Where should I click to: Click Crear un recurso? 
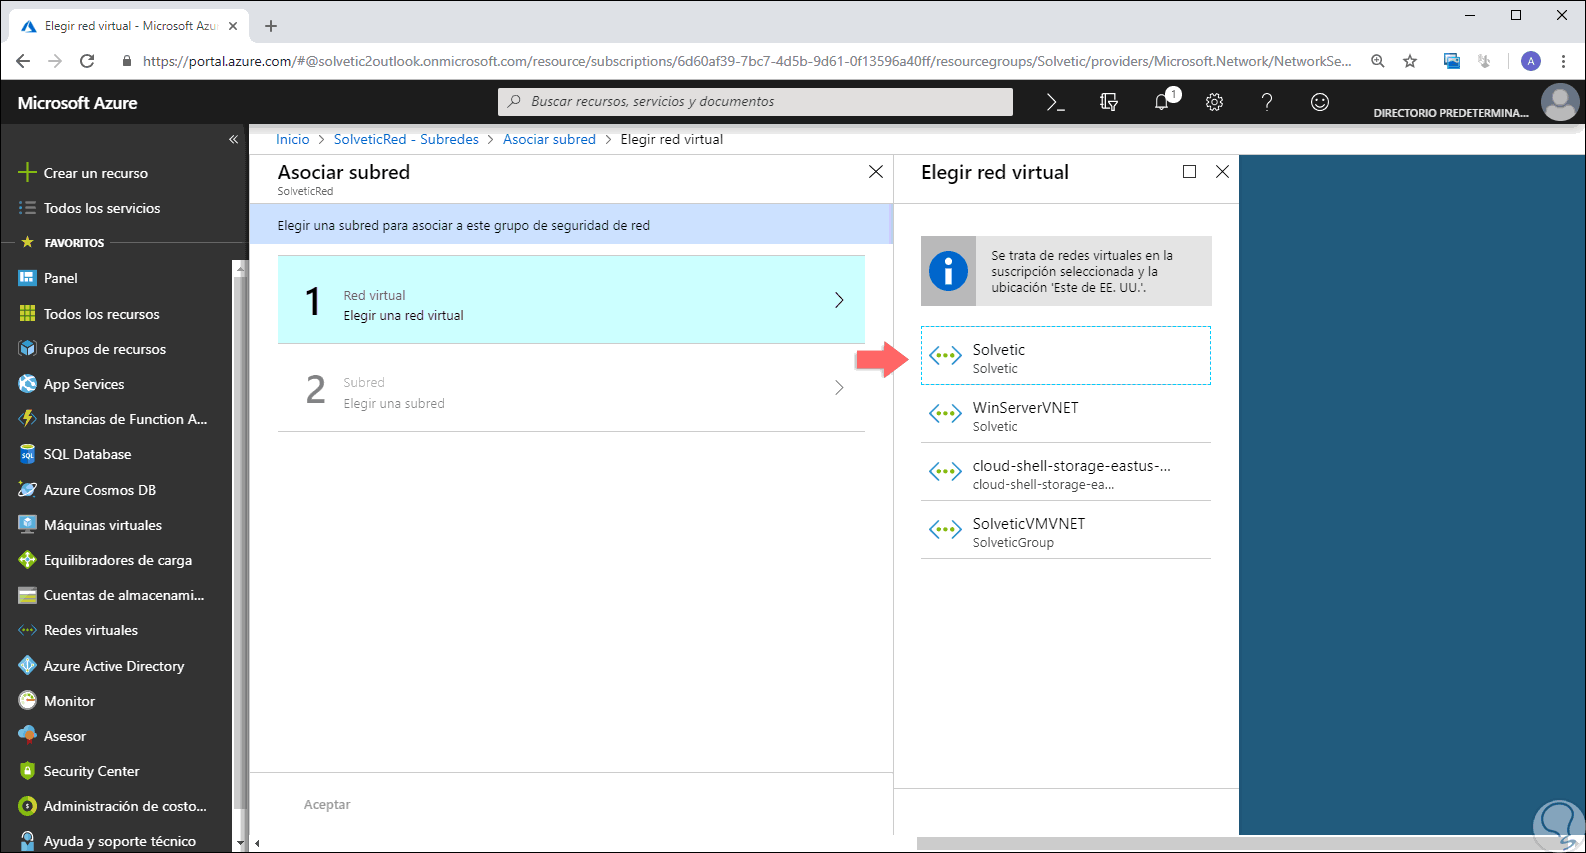tap(95, 173)
